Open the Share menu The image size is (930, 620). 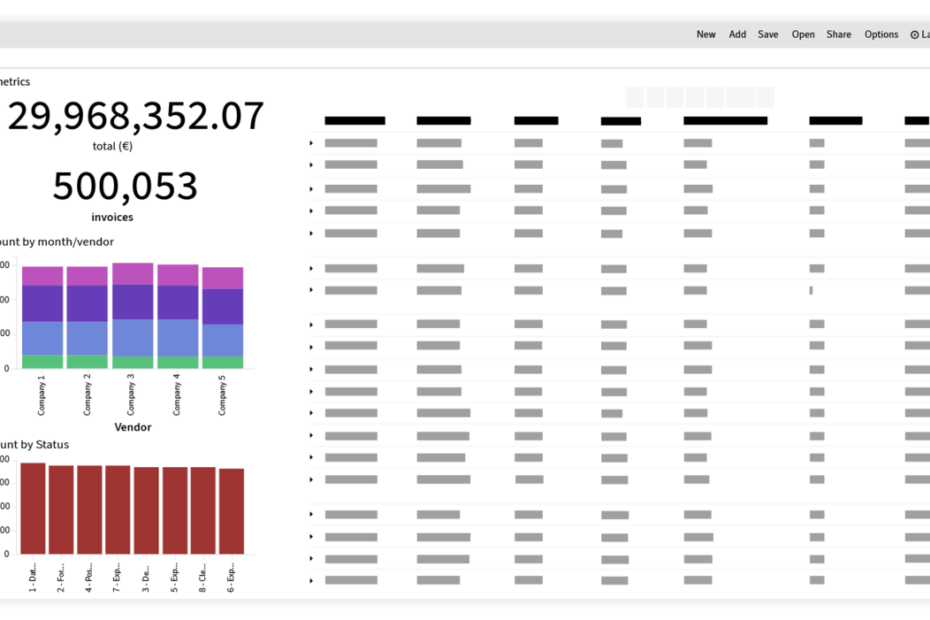tap(839, 35)
